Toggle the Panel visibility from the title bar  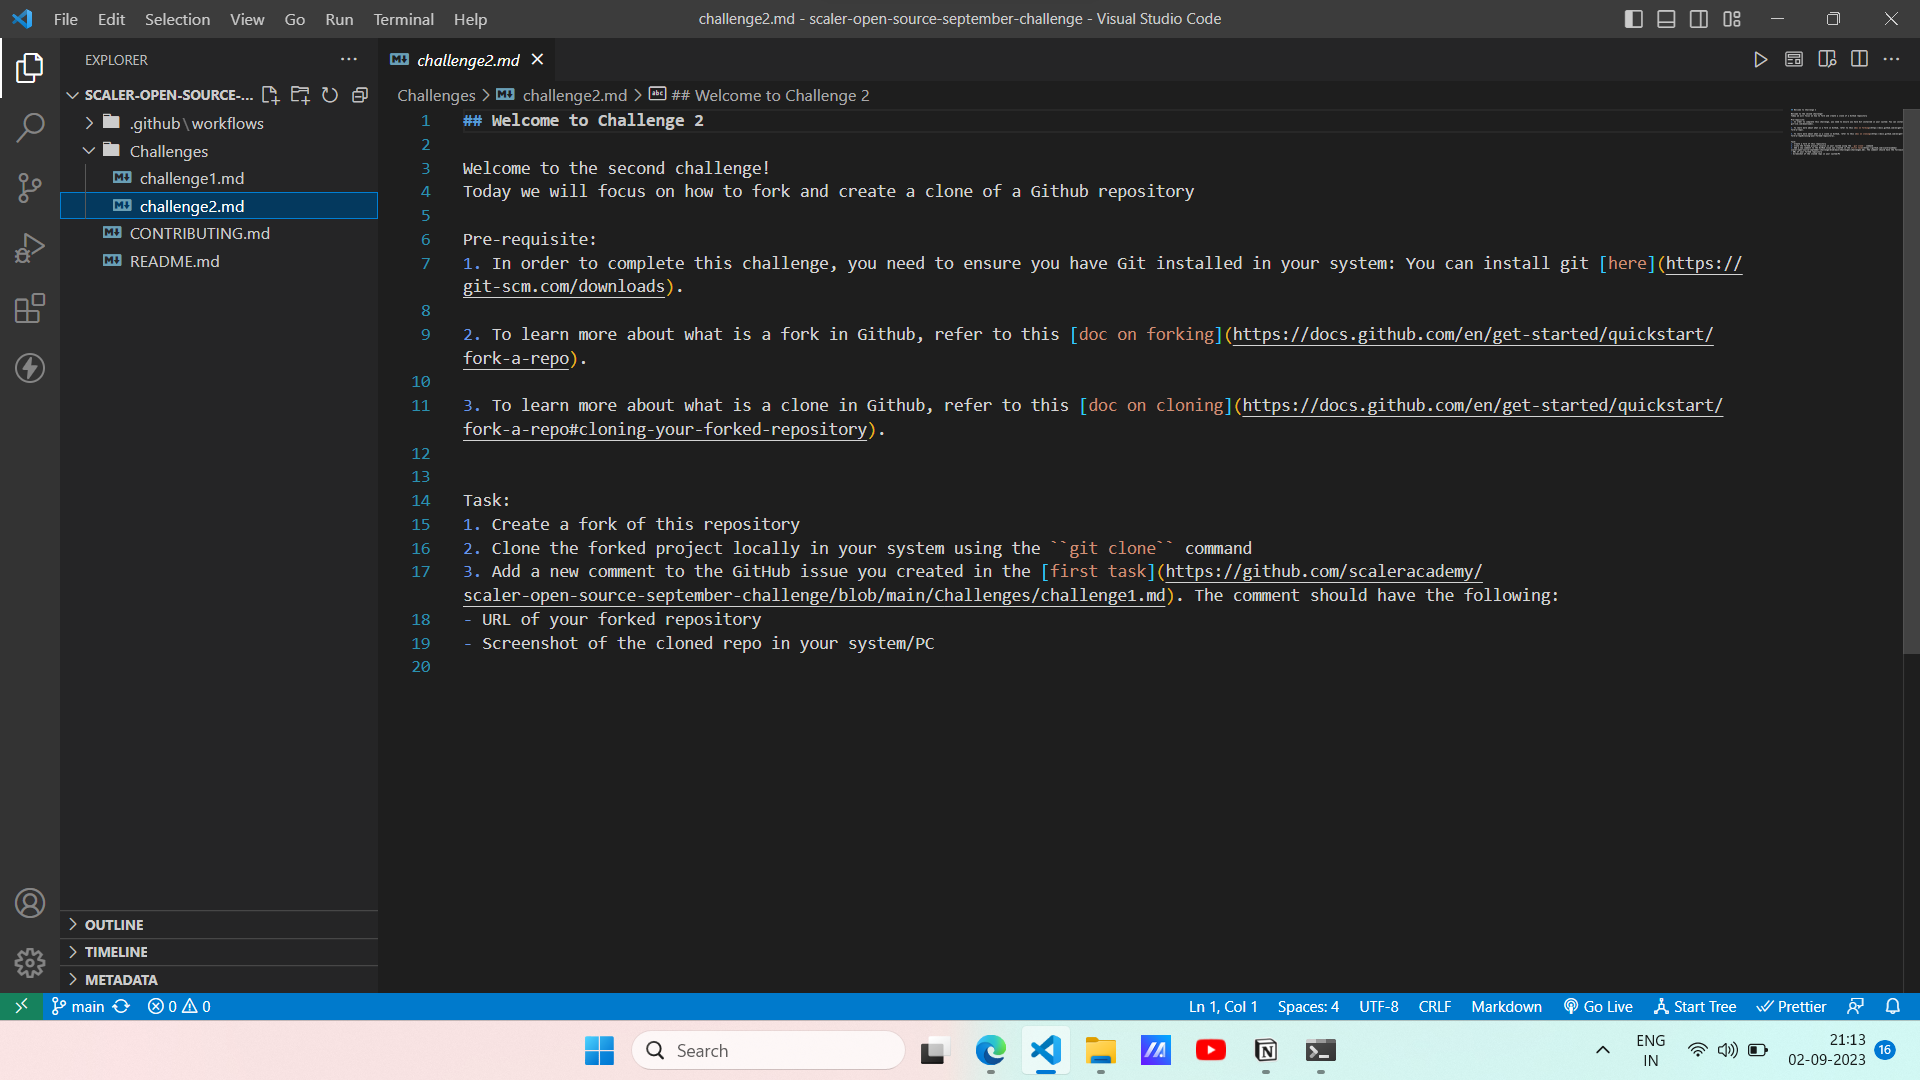[1665, 18]
